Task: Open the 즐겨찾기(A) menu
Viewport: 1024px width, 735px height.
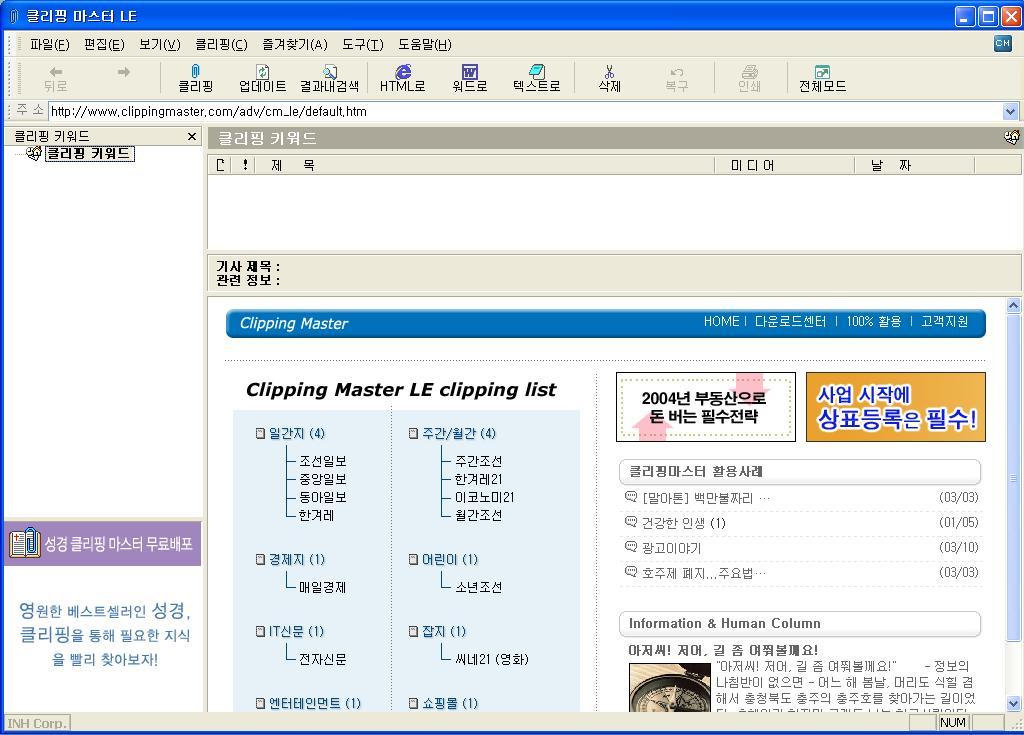Action: click(294, 44)
